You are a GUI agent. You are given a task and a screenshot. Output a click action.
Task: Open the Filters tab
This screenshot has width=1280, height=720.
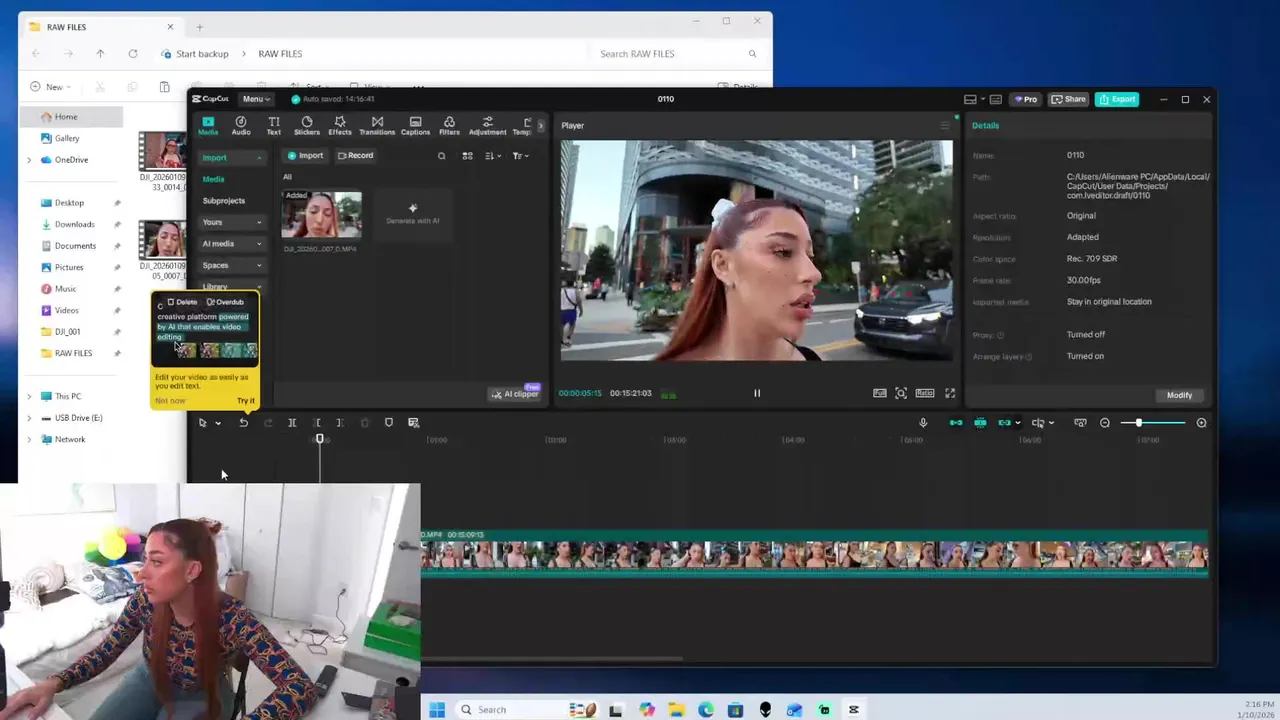coord(449,125)
